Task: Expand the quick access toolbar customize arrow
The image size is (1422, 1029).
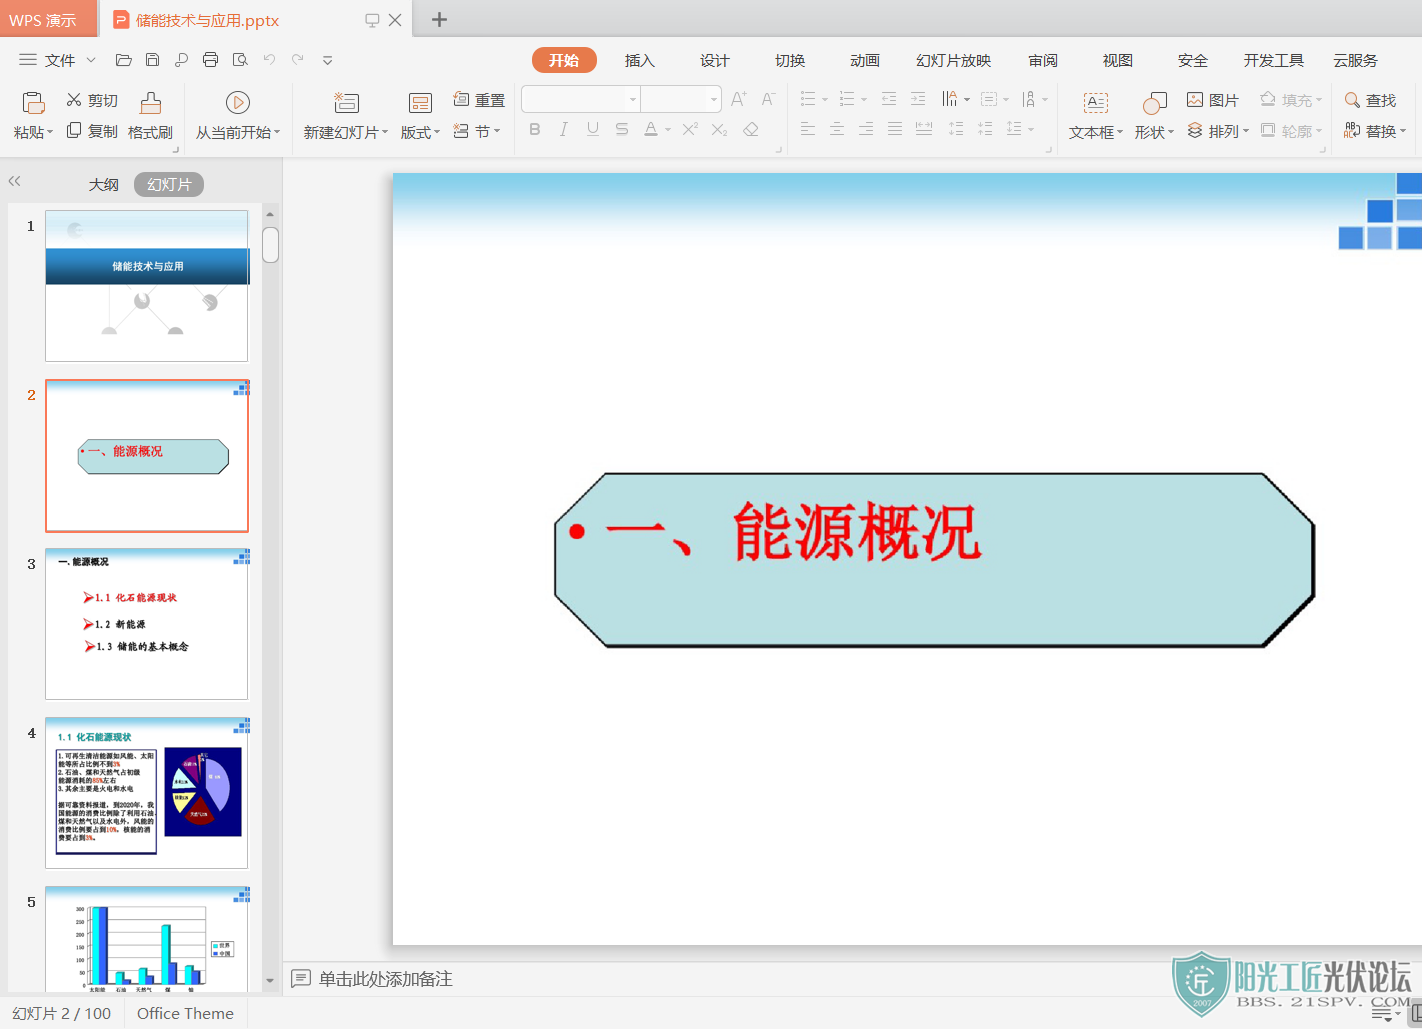Action: pyautogui.click(x=327, y=61)
